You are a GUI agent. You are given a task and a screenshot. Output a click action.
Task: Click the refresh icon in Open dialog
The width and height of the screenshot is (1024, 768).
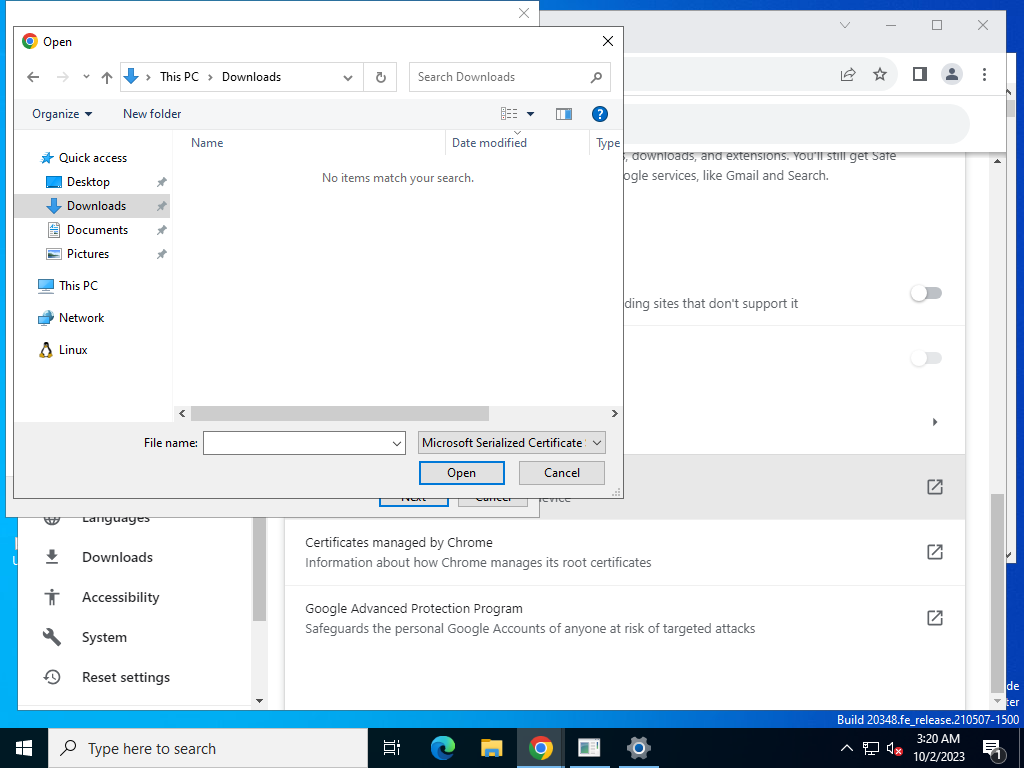point(380,77)
